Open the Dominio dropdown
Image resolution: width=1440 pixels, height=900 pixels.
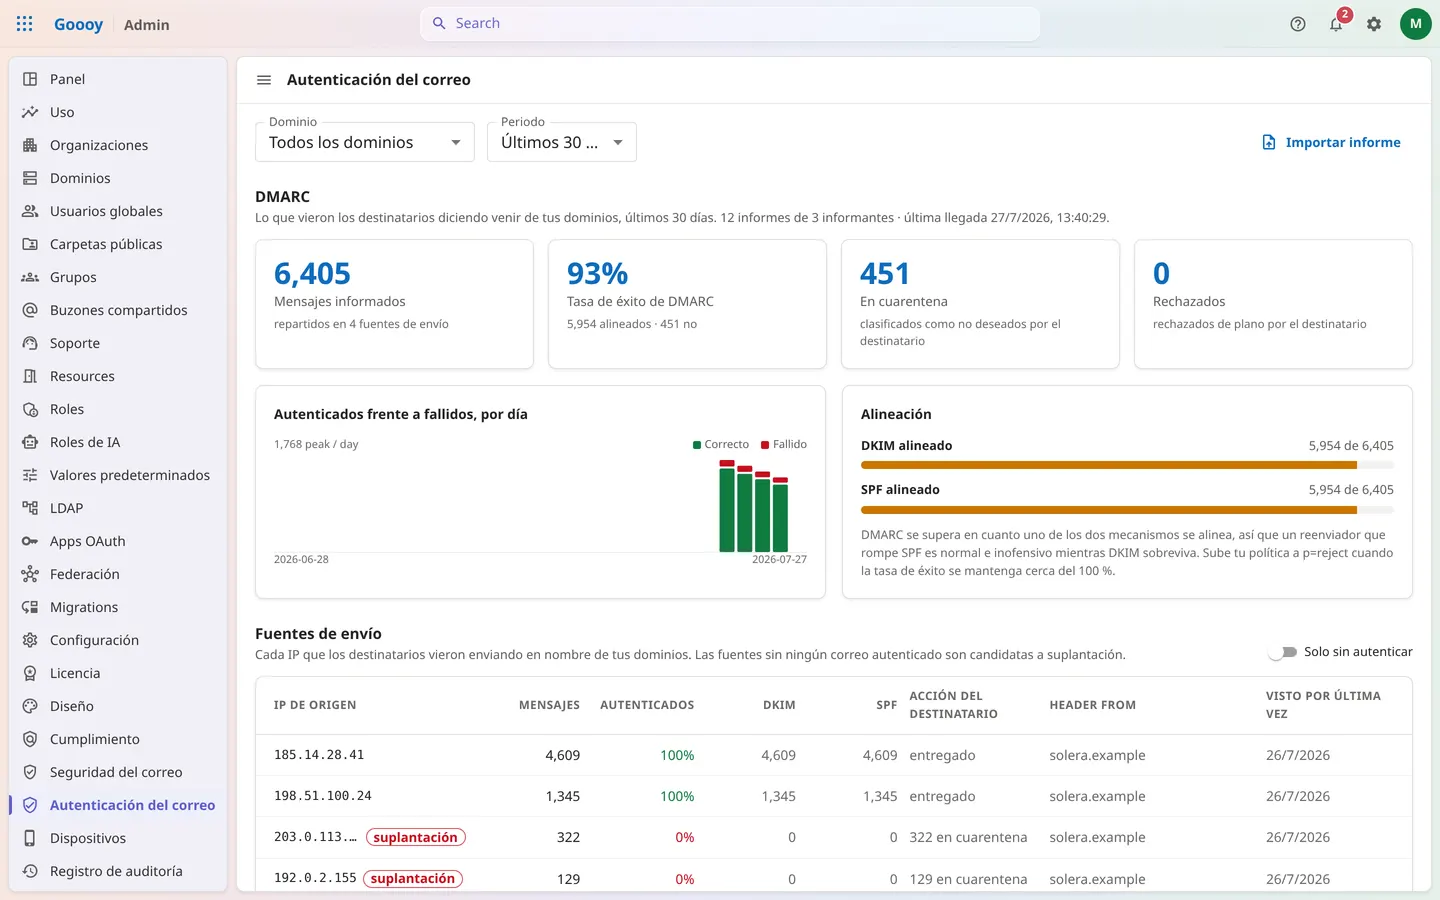(x=365, y=142)
